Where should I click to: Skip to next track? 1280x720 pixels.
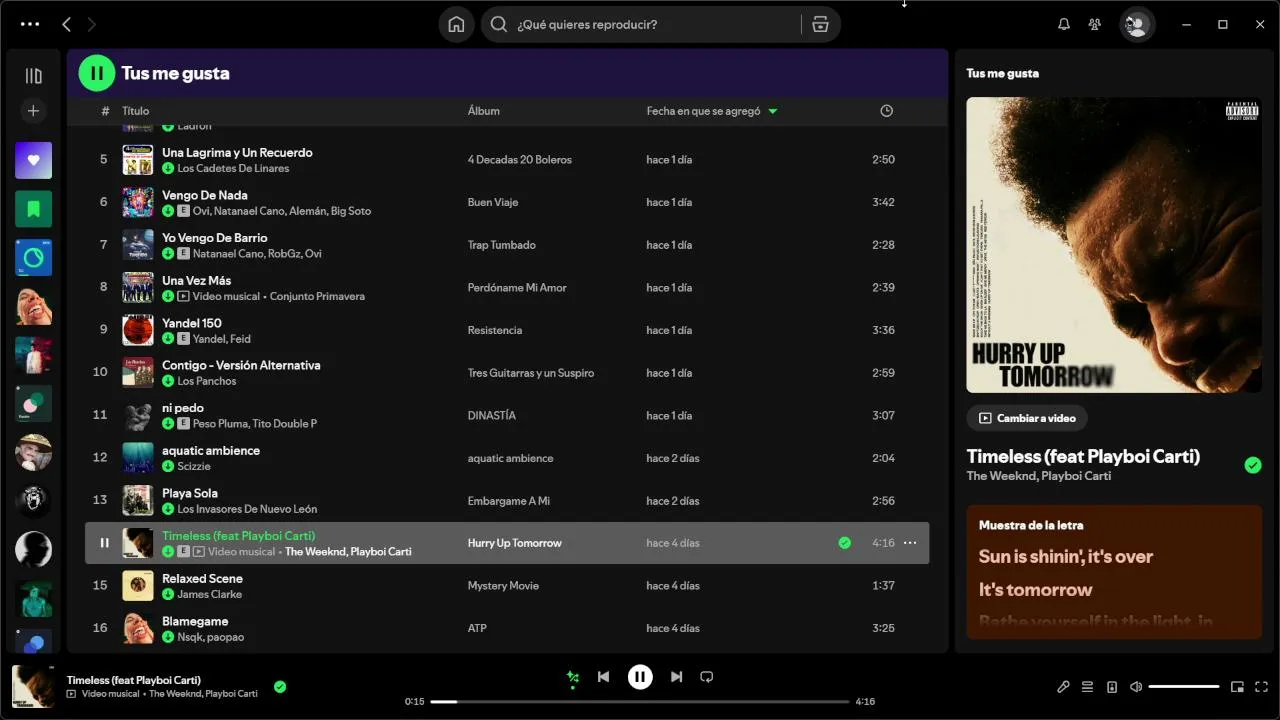(x=676, y=677)
